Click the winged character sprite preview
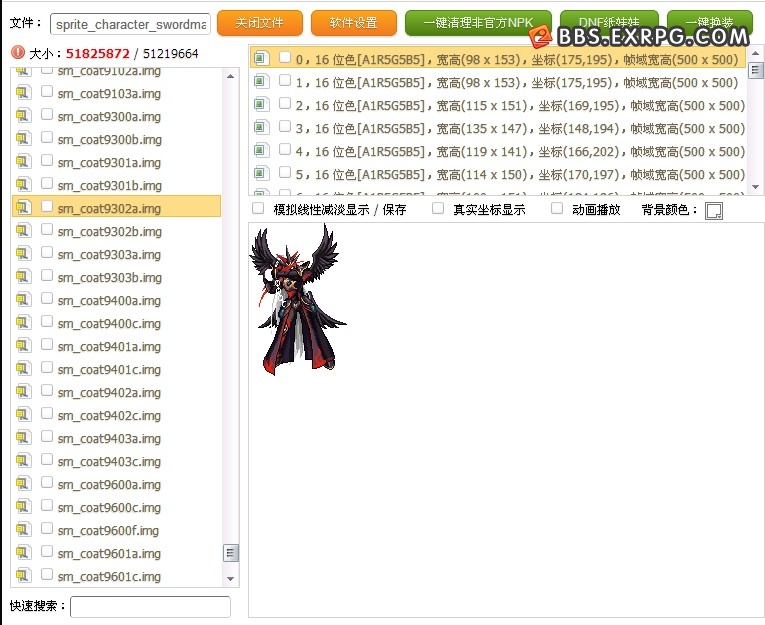765x625 pixels. [298, 300]
